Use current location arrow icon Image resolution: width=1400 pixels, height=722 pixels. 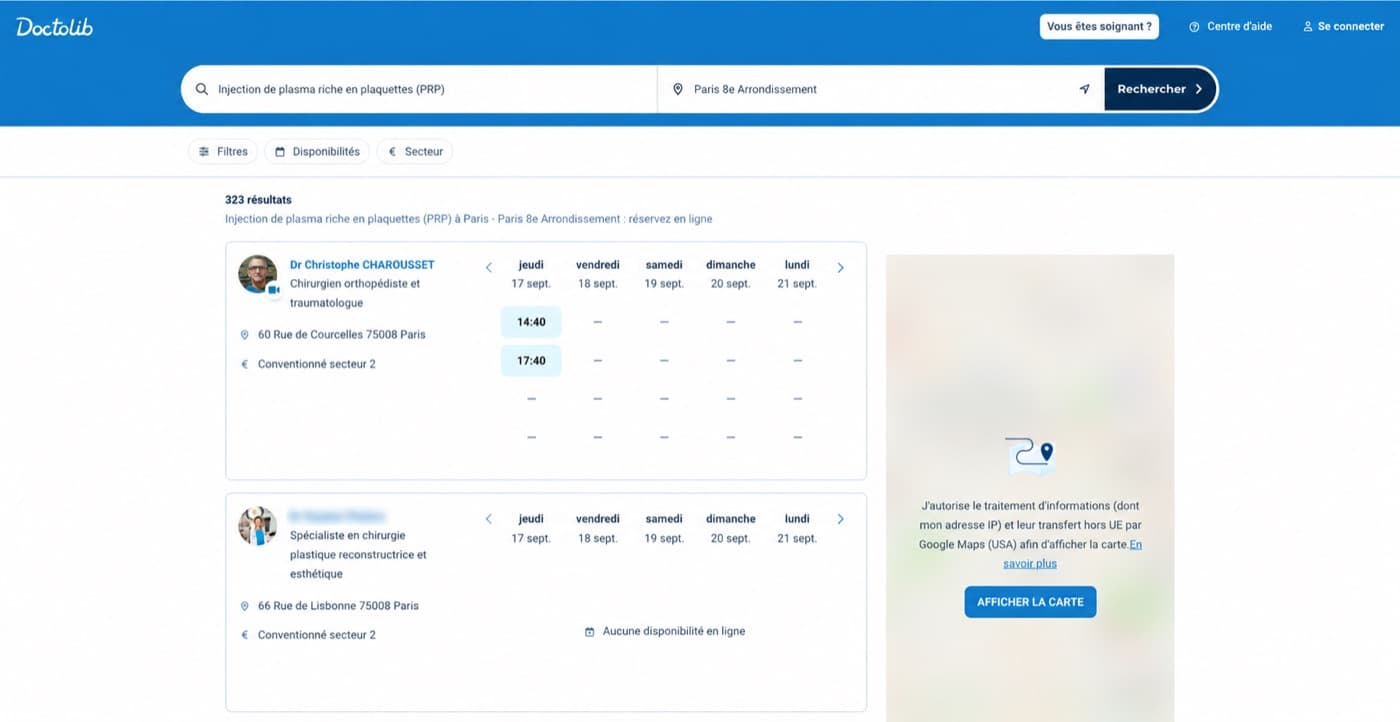(x=1084, y=89)
